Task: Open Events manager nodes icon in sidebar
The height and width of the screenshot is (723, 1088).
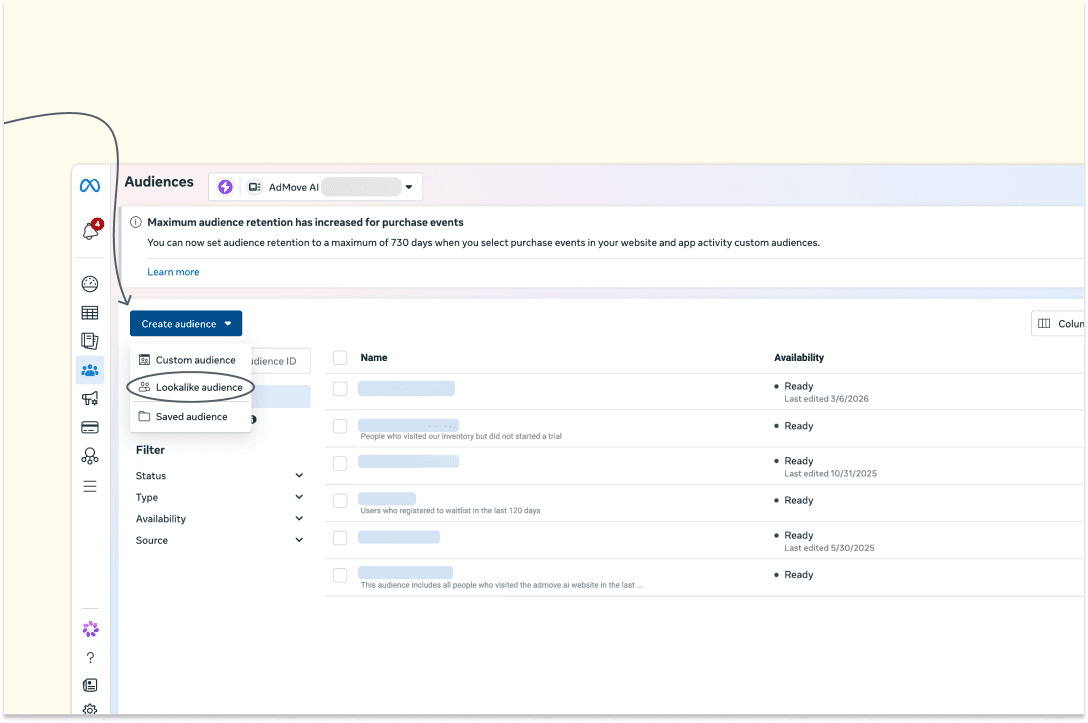Action: 90,456
